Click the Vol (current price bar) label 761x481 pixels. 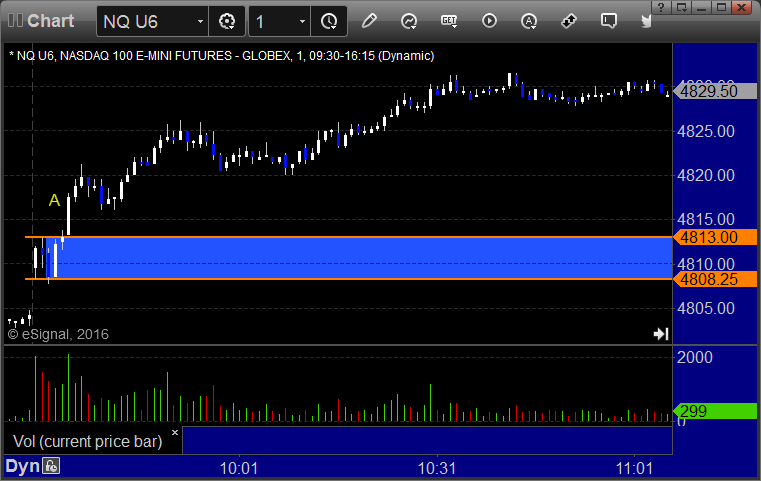click(x=88, y=441)
